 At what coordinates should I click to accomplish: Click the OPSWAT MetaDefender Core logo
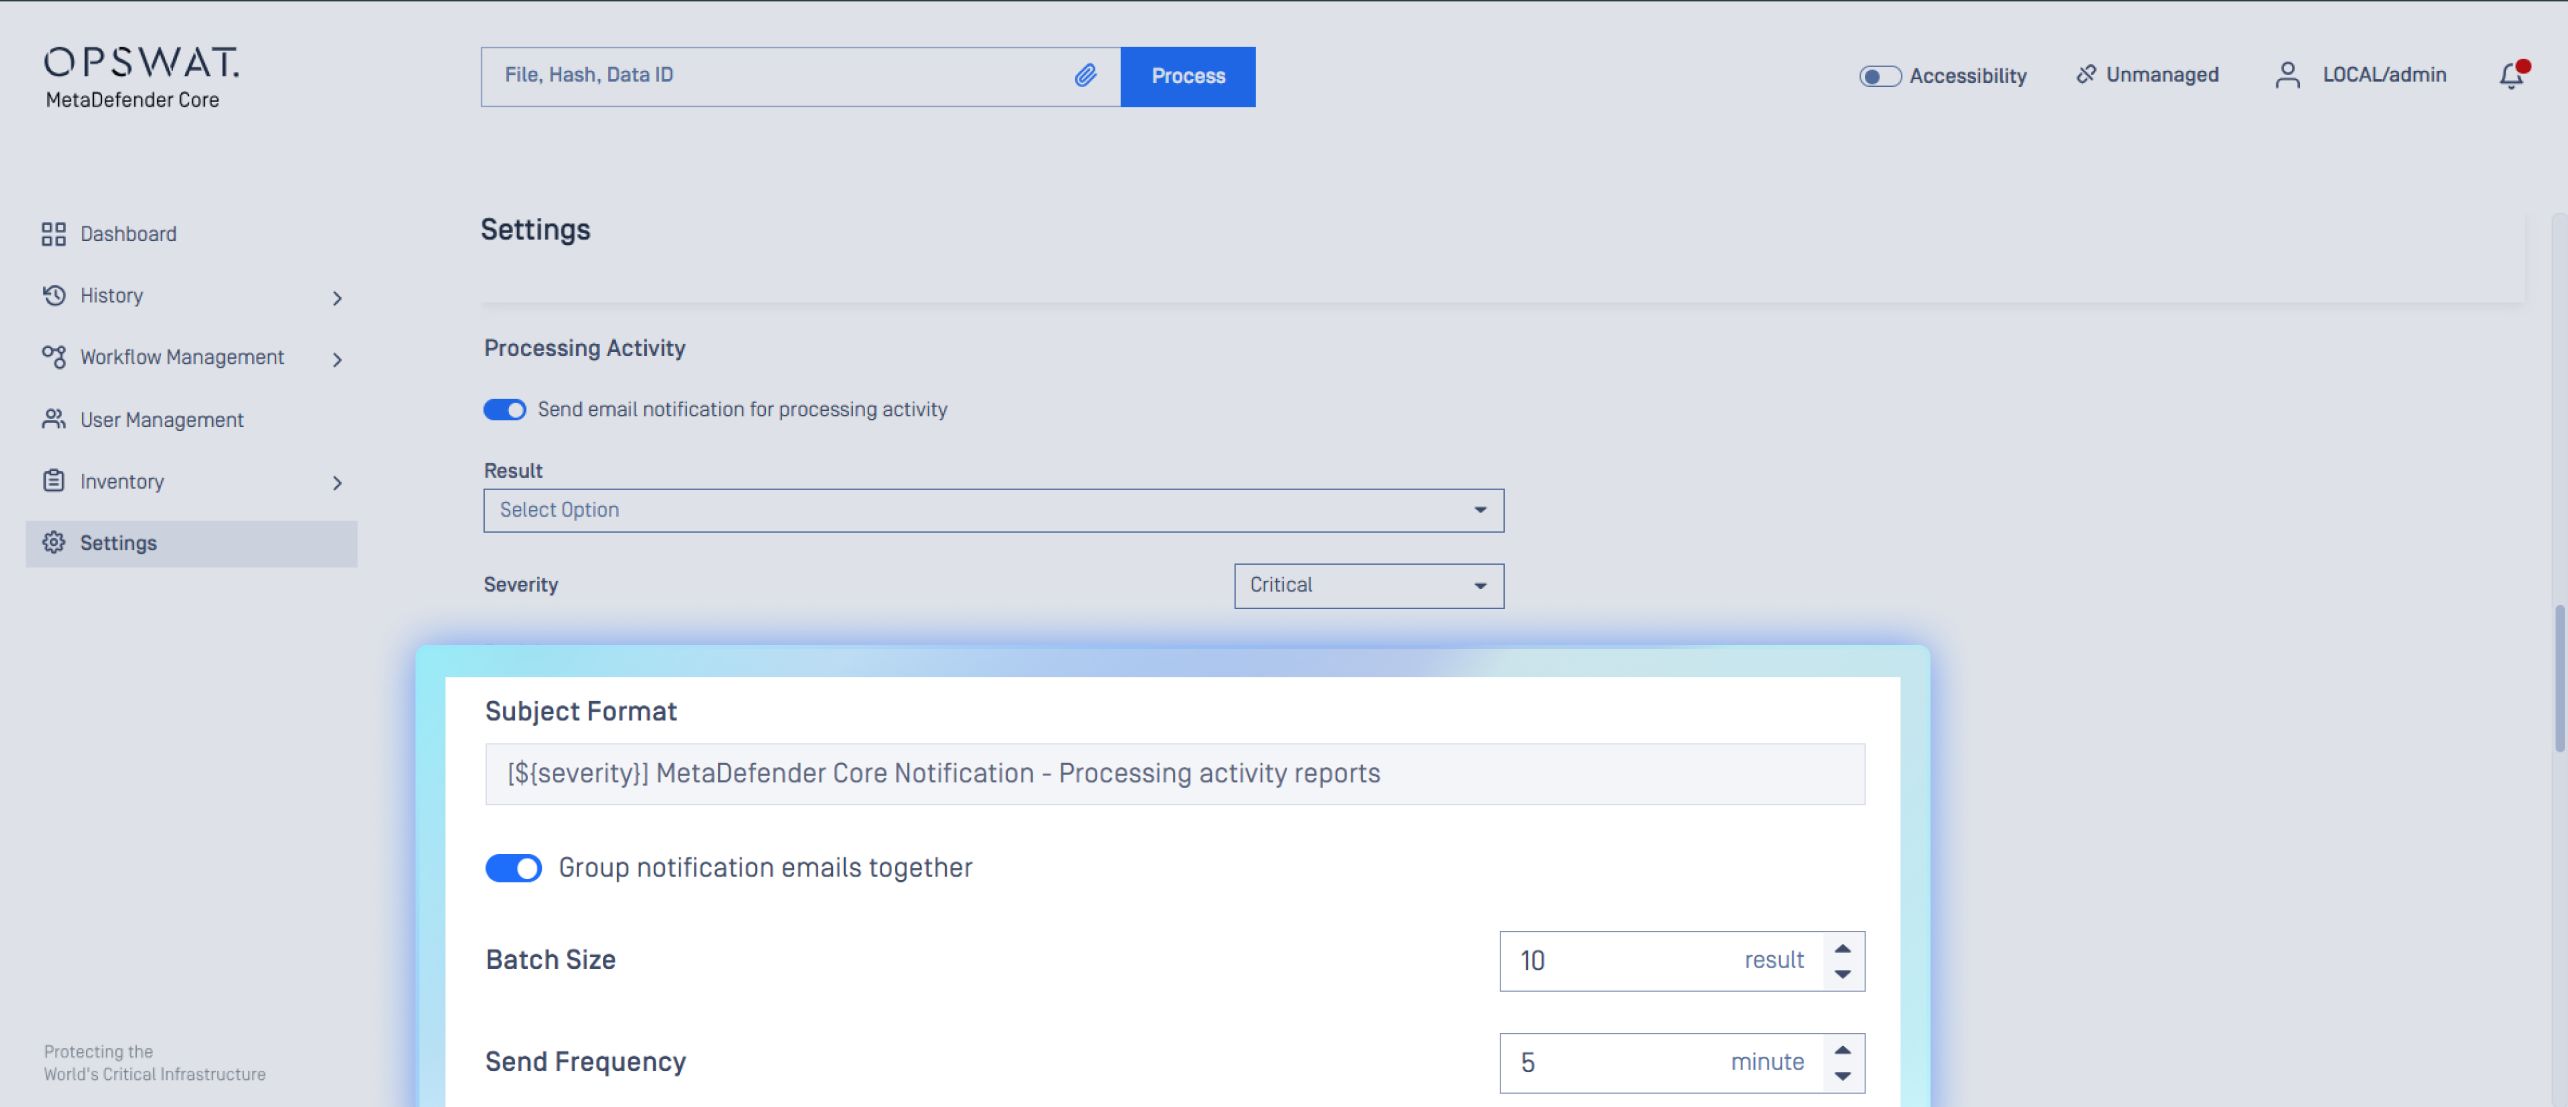click(141, 76)
